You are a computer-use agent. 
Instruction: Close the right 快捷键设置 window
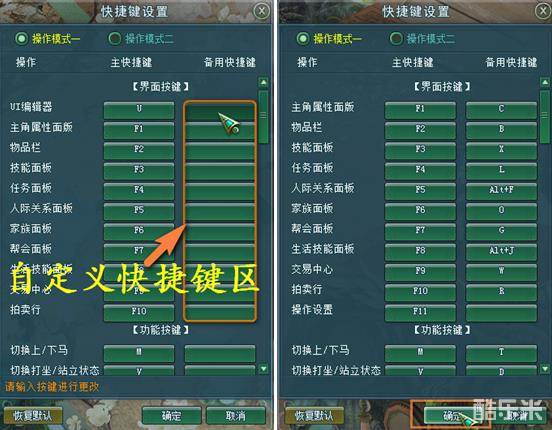coord(544,11)
